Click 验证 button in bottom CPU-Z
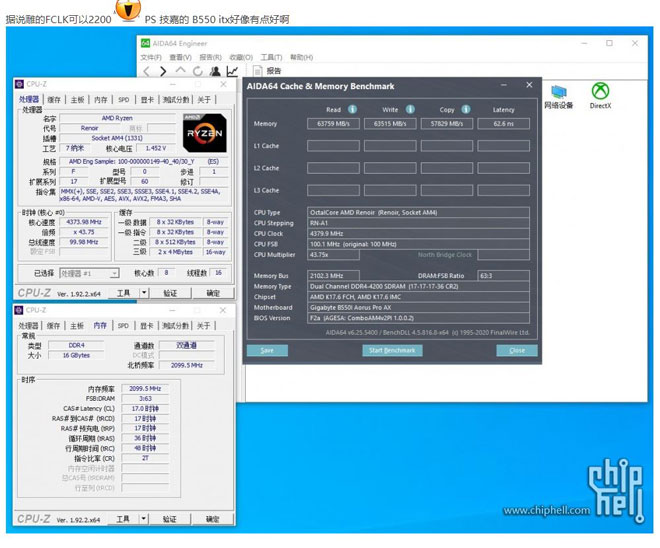The width and height of the screenshot is (660, 548). point(170,519)
